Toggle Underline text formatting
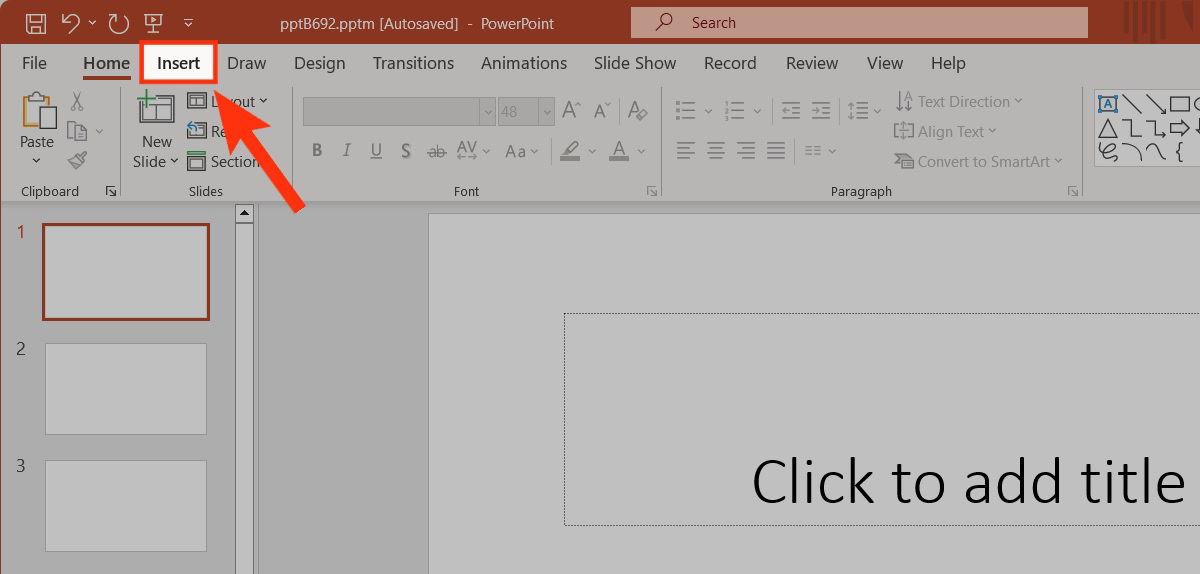The height and width of the screenshot is (574, 1200). pyautogui.click(x=376, y=151)
